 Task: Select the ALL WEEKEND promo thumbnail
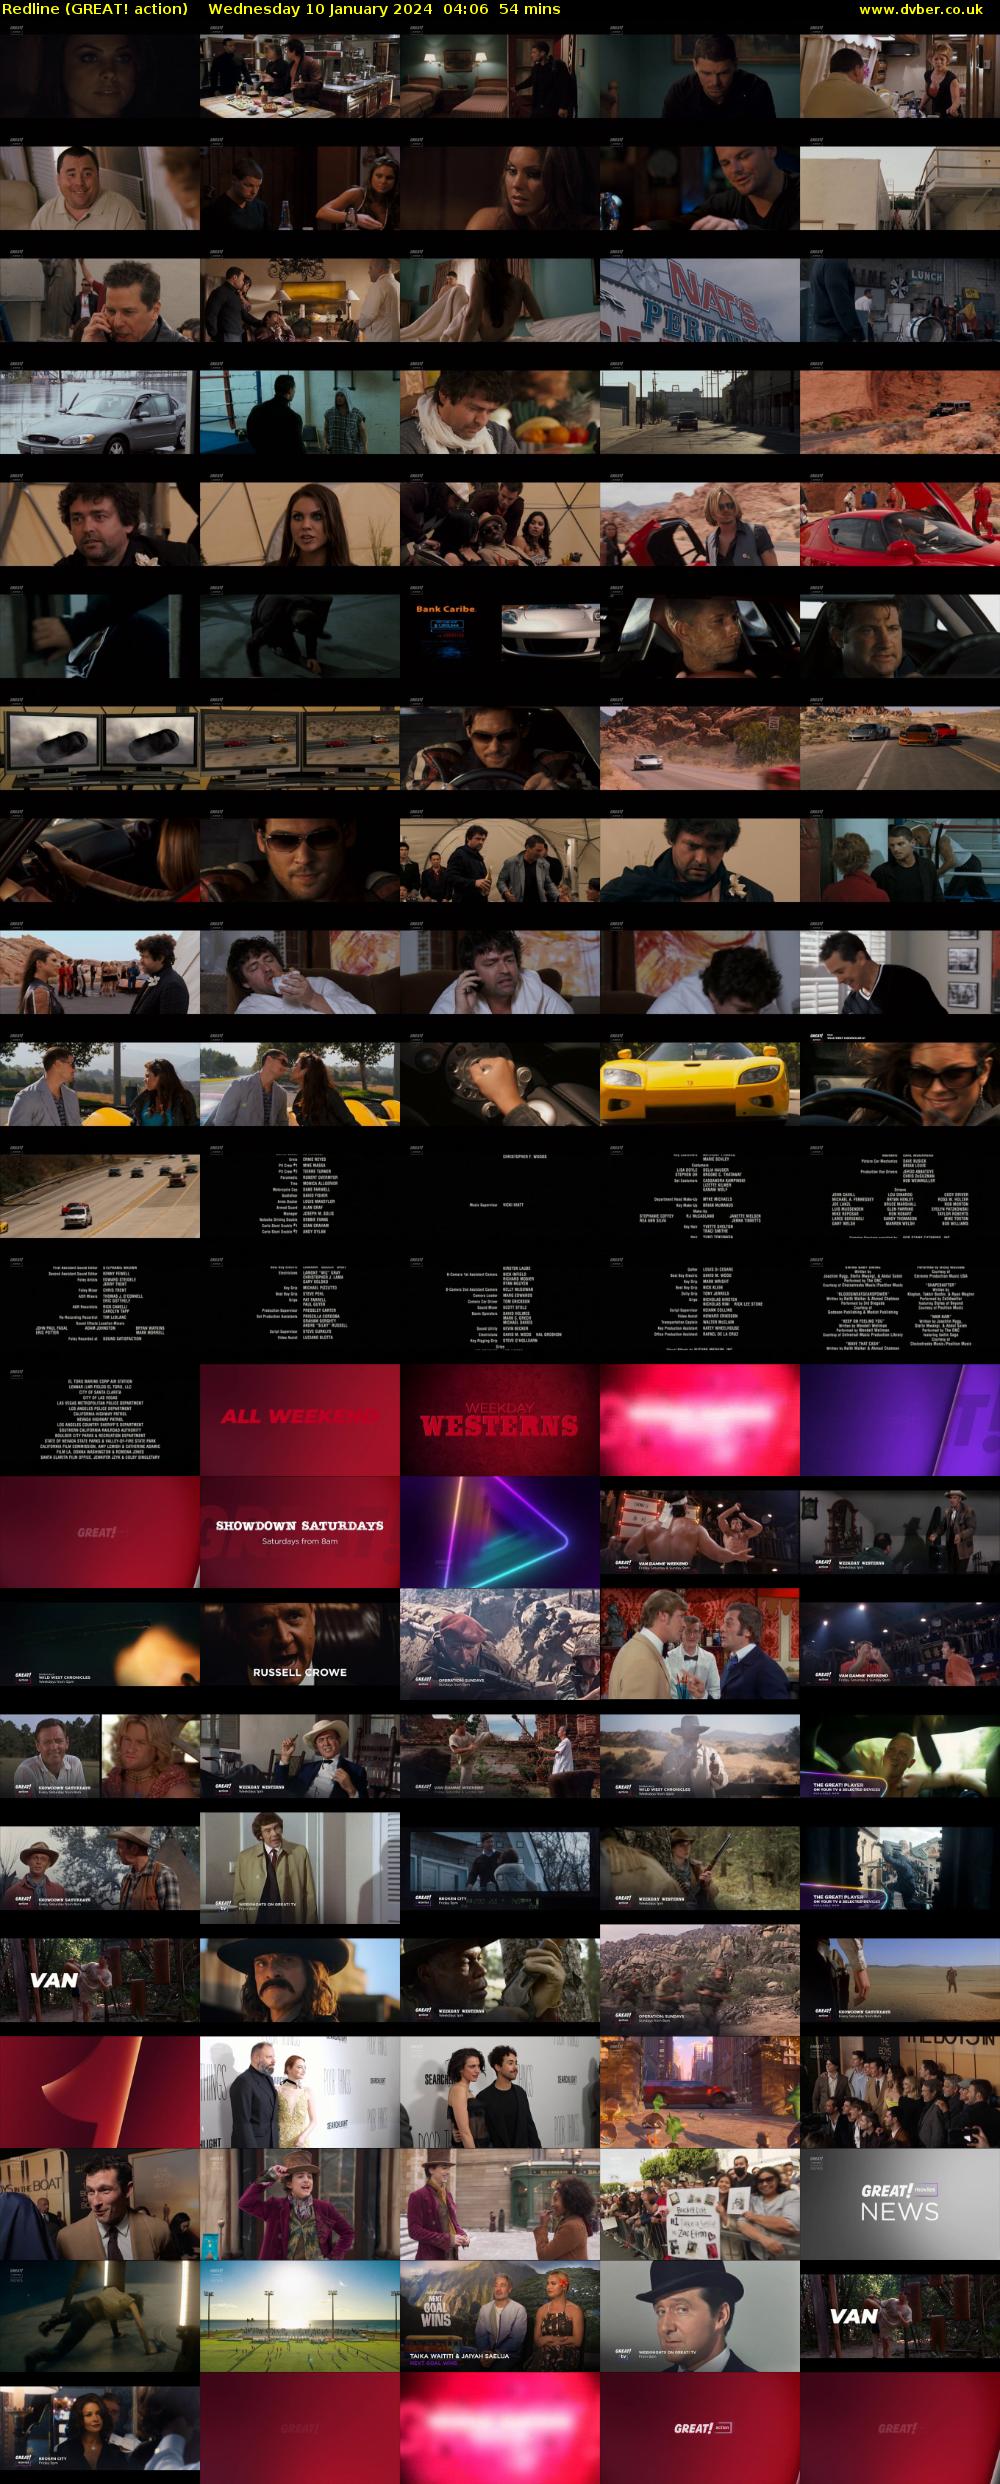pyautogui.click(x=300, y=1420)
